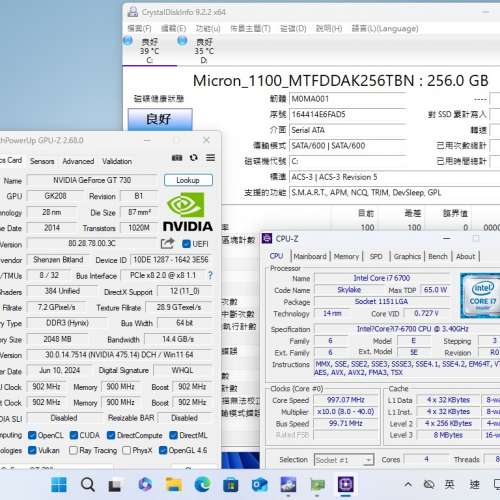
Task: Switch to CPU-Z taskbar icon
Action: 346,484
